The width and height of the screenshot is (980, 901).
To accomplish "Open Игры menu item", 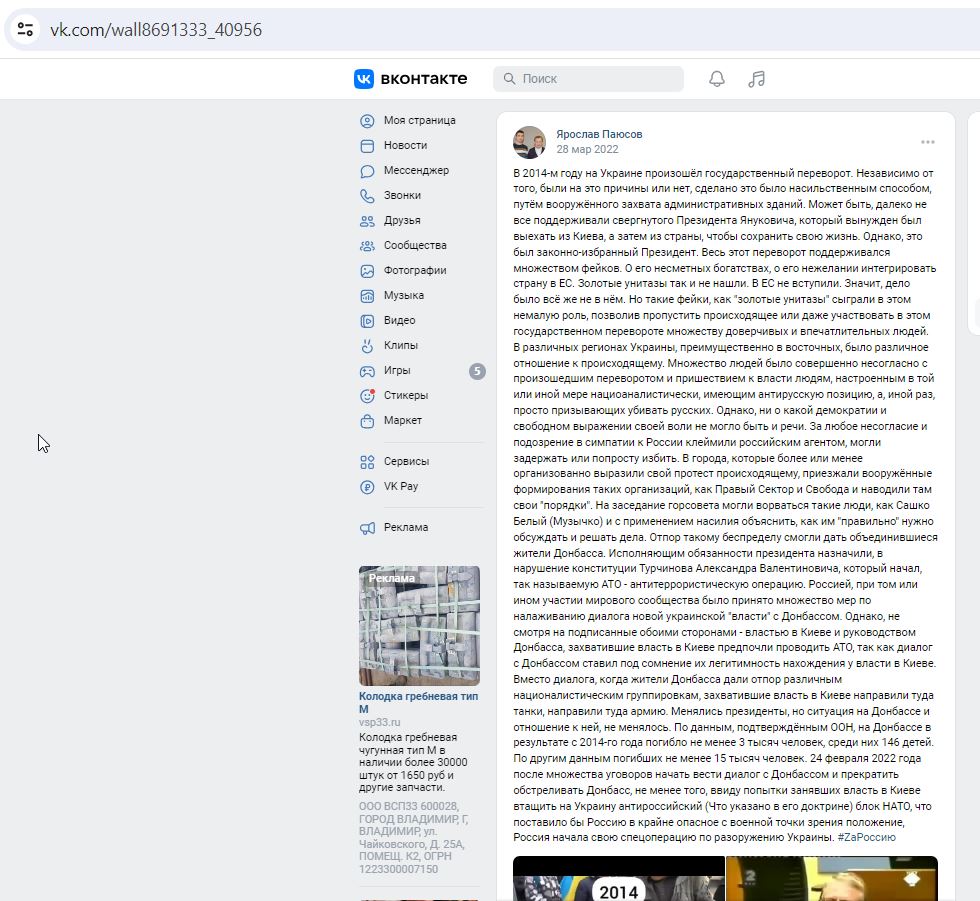I will 397,370.
